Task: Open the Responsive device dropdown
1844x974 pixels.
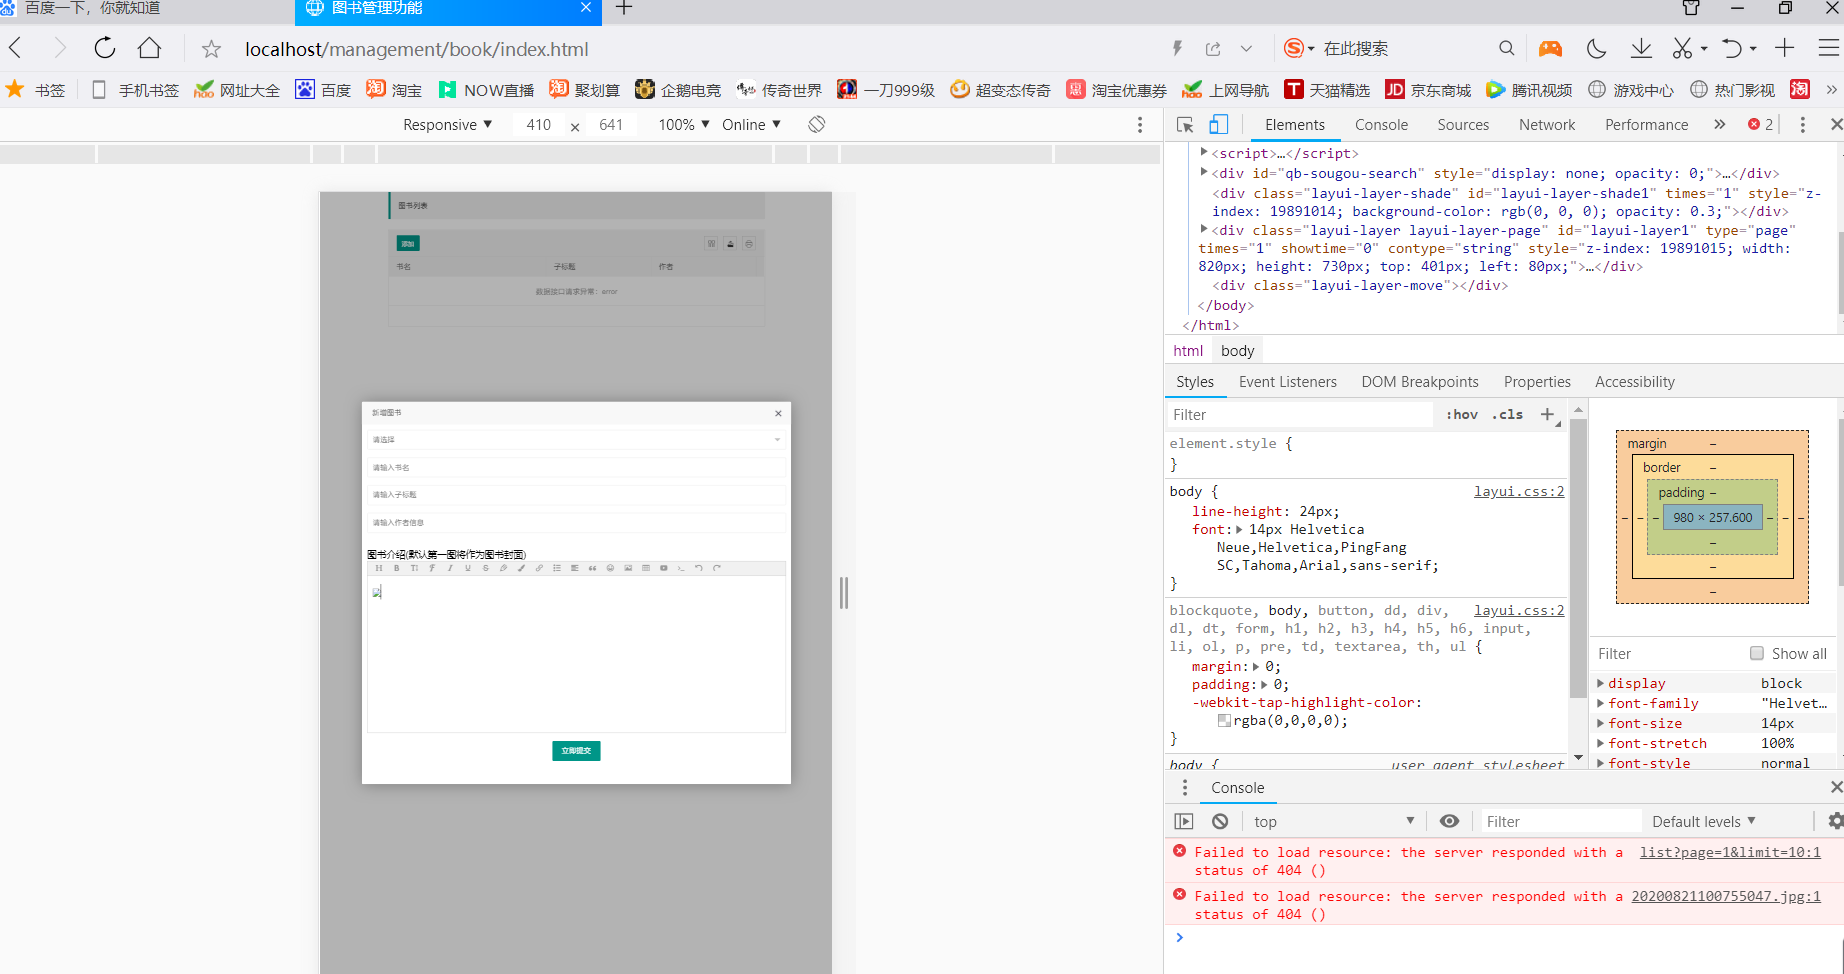Action: click(x=448, y=125)
